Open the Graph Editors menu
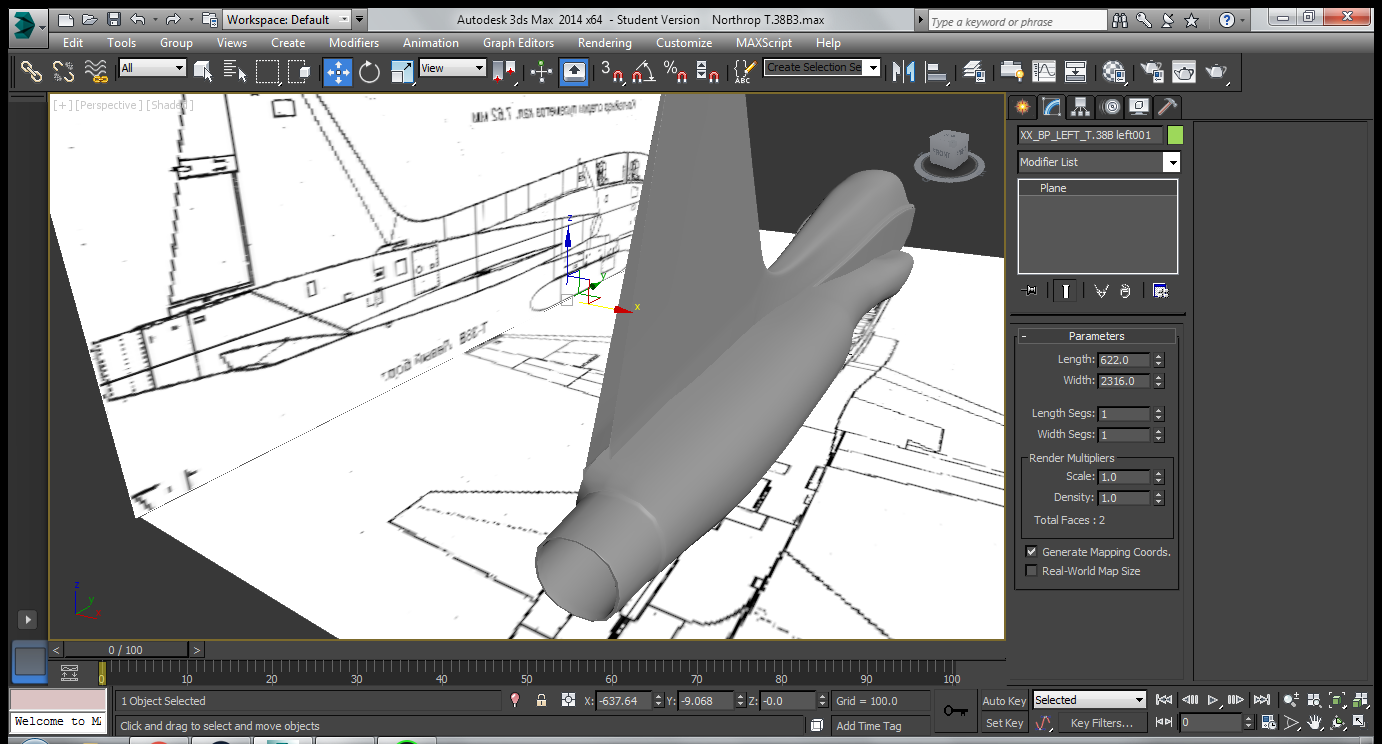The image size is (1382, 744). point(518,43)
